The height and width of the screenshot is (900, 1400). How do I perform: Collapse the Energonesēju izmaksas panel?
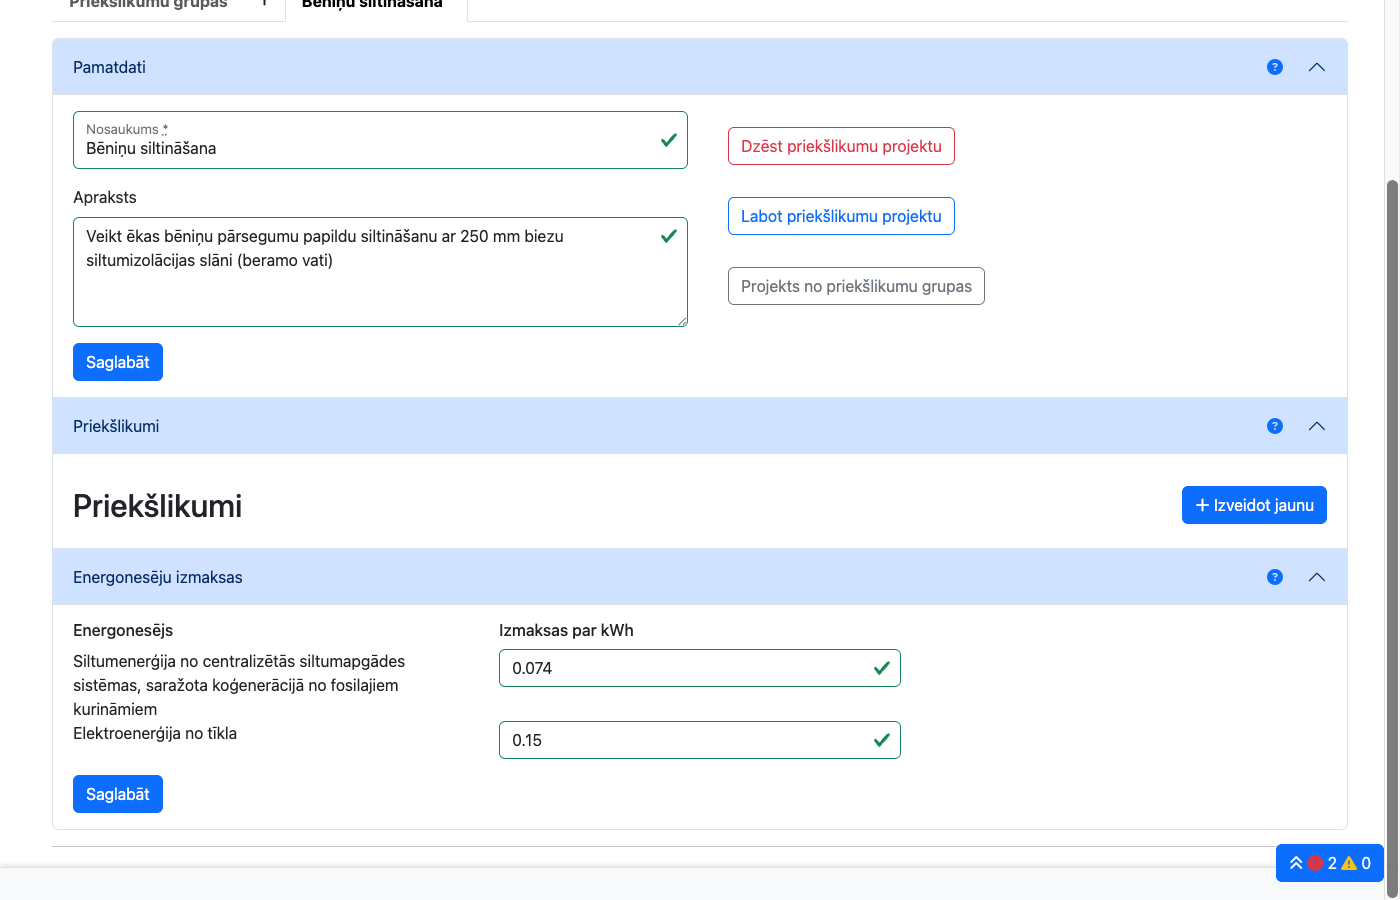pos(1317,577)
